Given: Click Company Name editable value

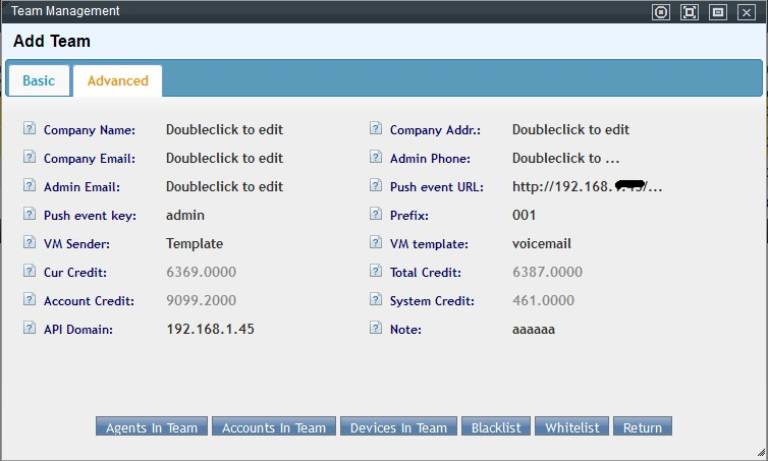Looking at the screenshot, I should (x=224, y=130).
